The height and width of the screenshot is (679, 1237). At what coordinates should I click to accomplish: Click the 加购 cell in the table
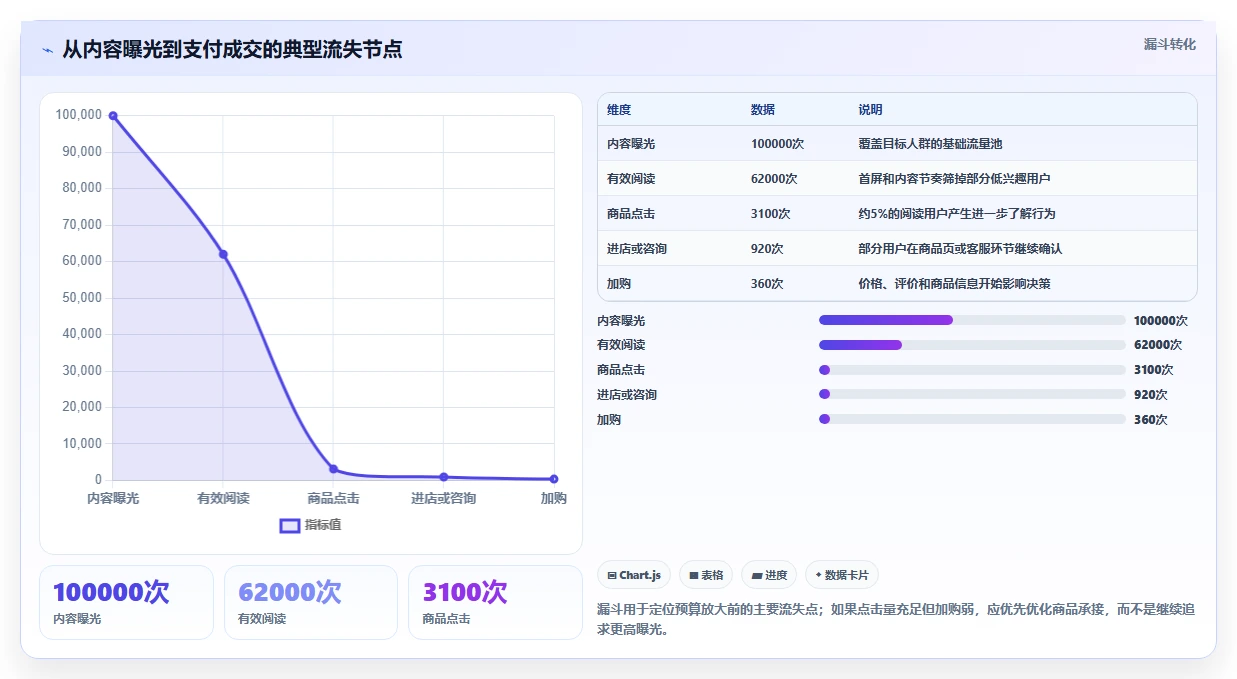pyautogui.click(x=619, y=284)
